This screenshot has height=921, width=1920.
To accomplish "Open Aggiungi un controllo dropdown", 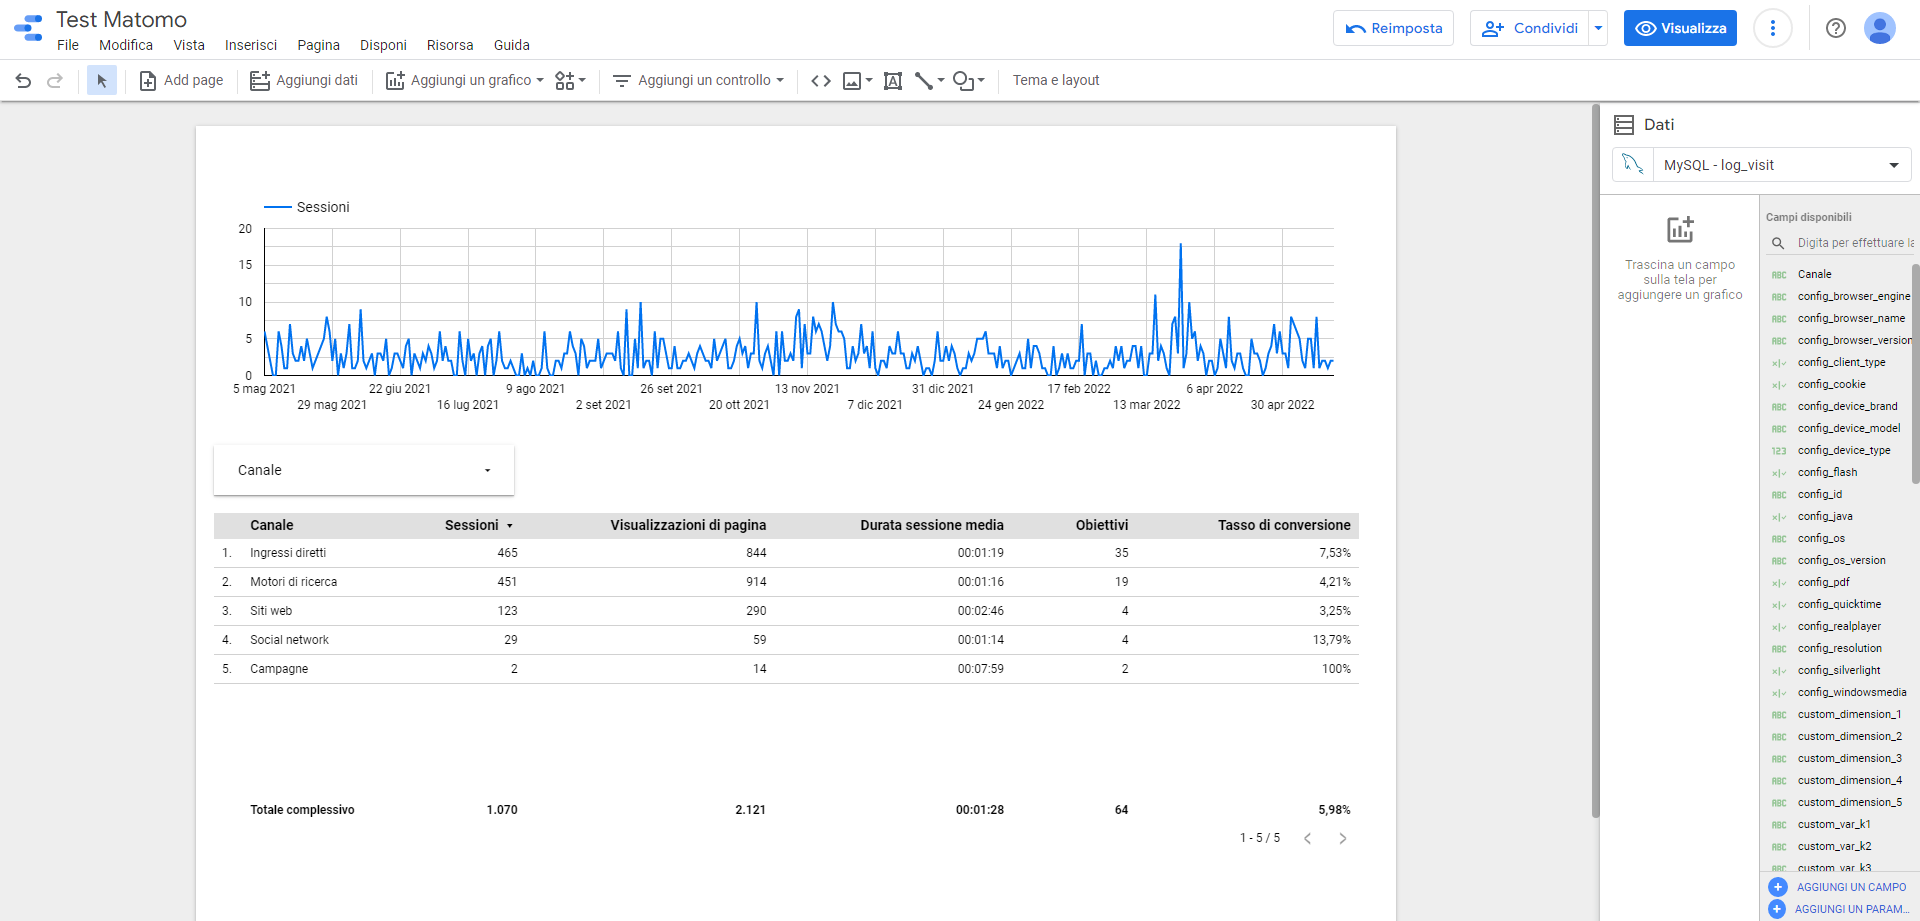I will [698, 81].
